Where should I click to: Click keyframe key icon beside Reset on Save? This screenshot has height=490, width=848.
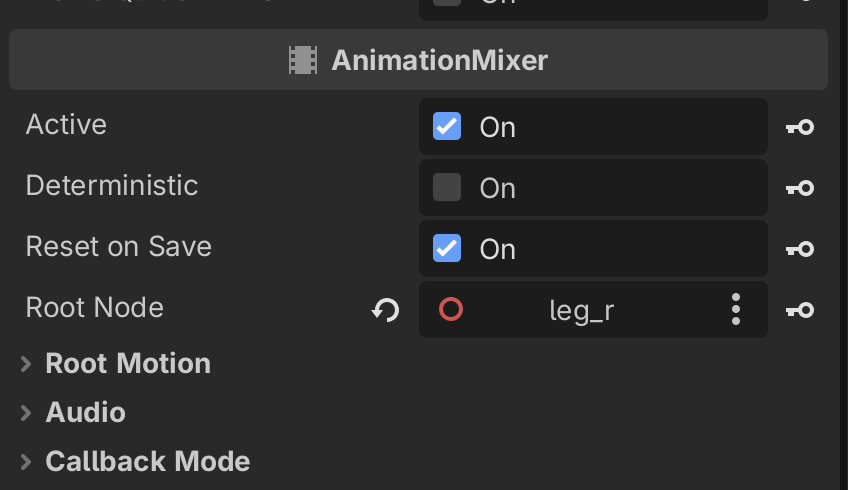[x=800, y=249]
